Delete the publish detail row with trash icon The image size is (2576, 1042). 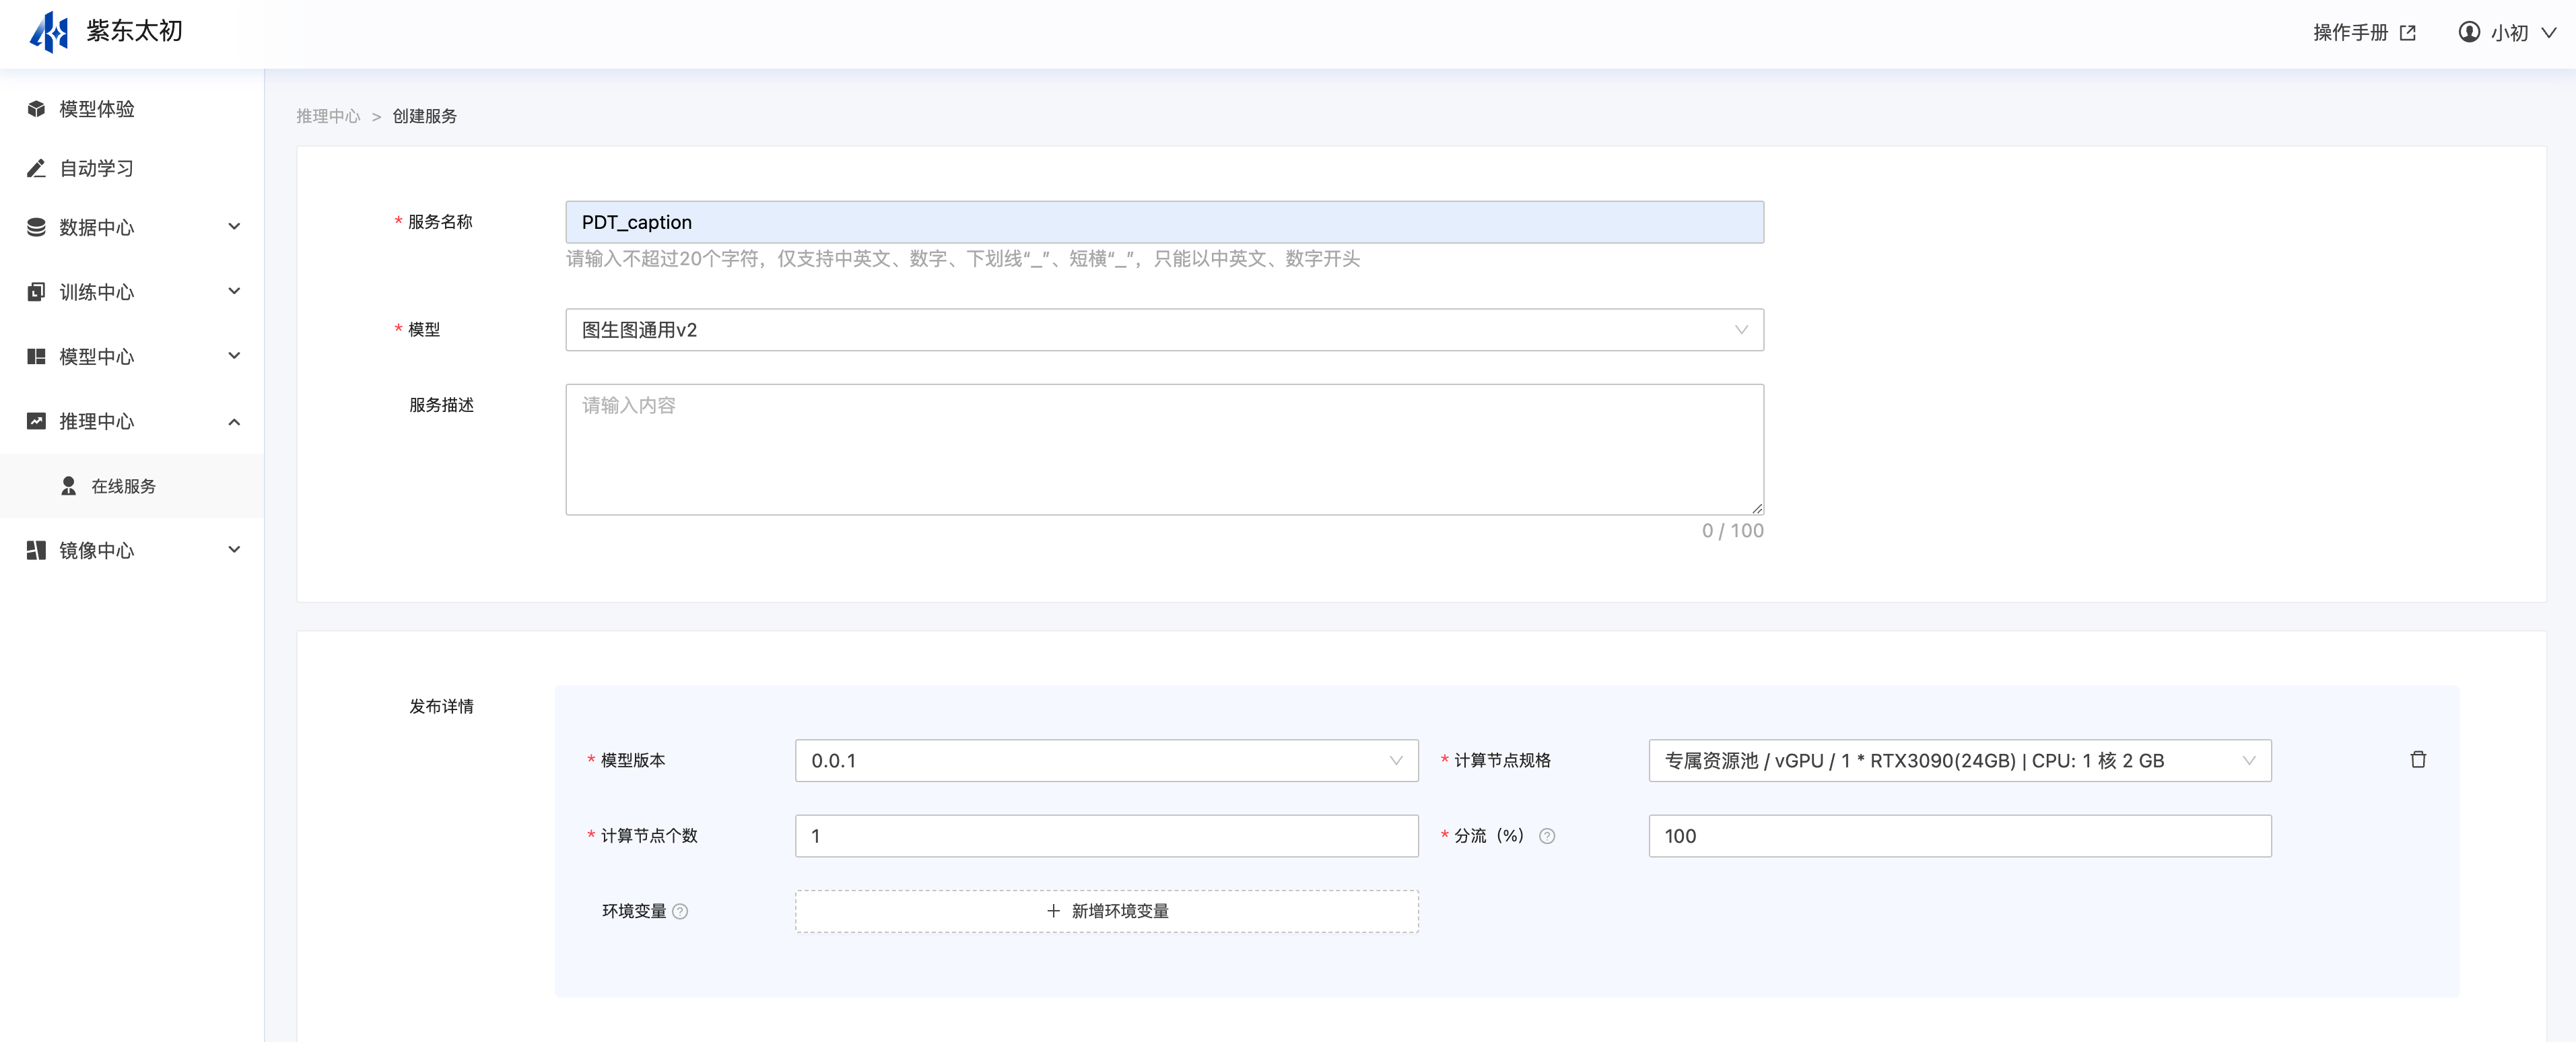click(2418, 760)
